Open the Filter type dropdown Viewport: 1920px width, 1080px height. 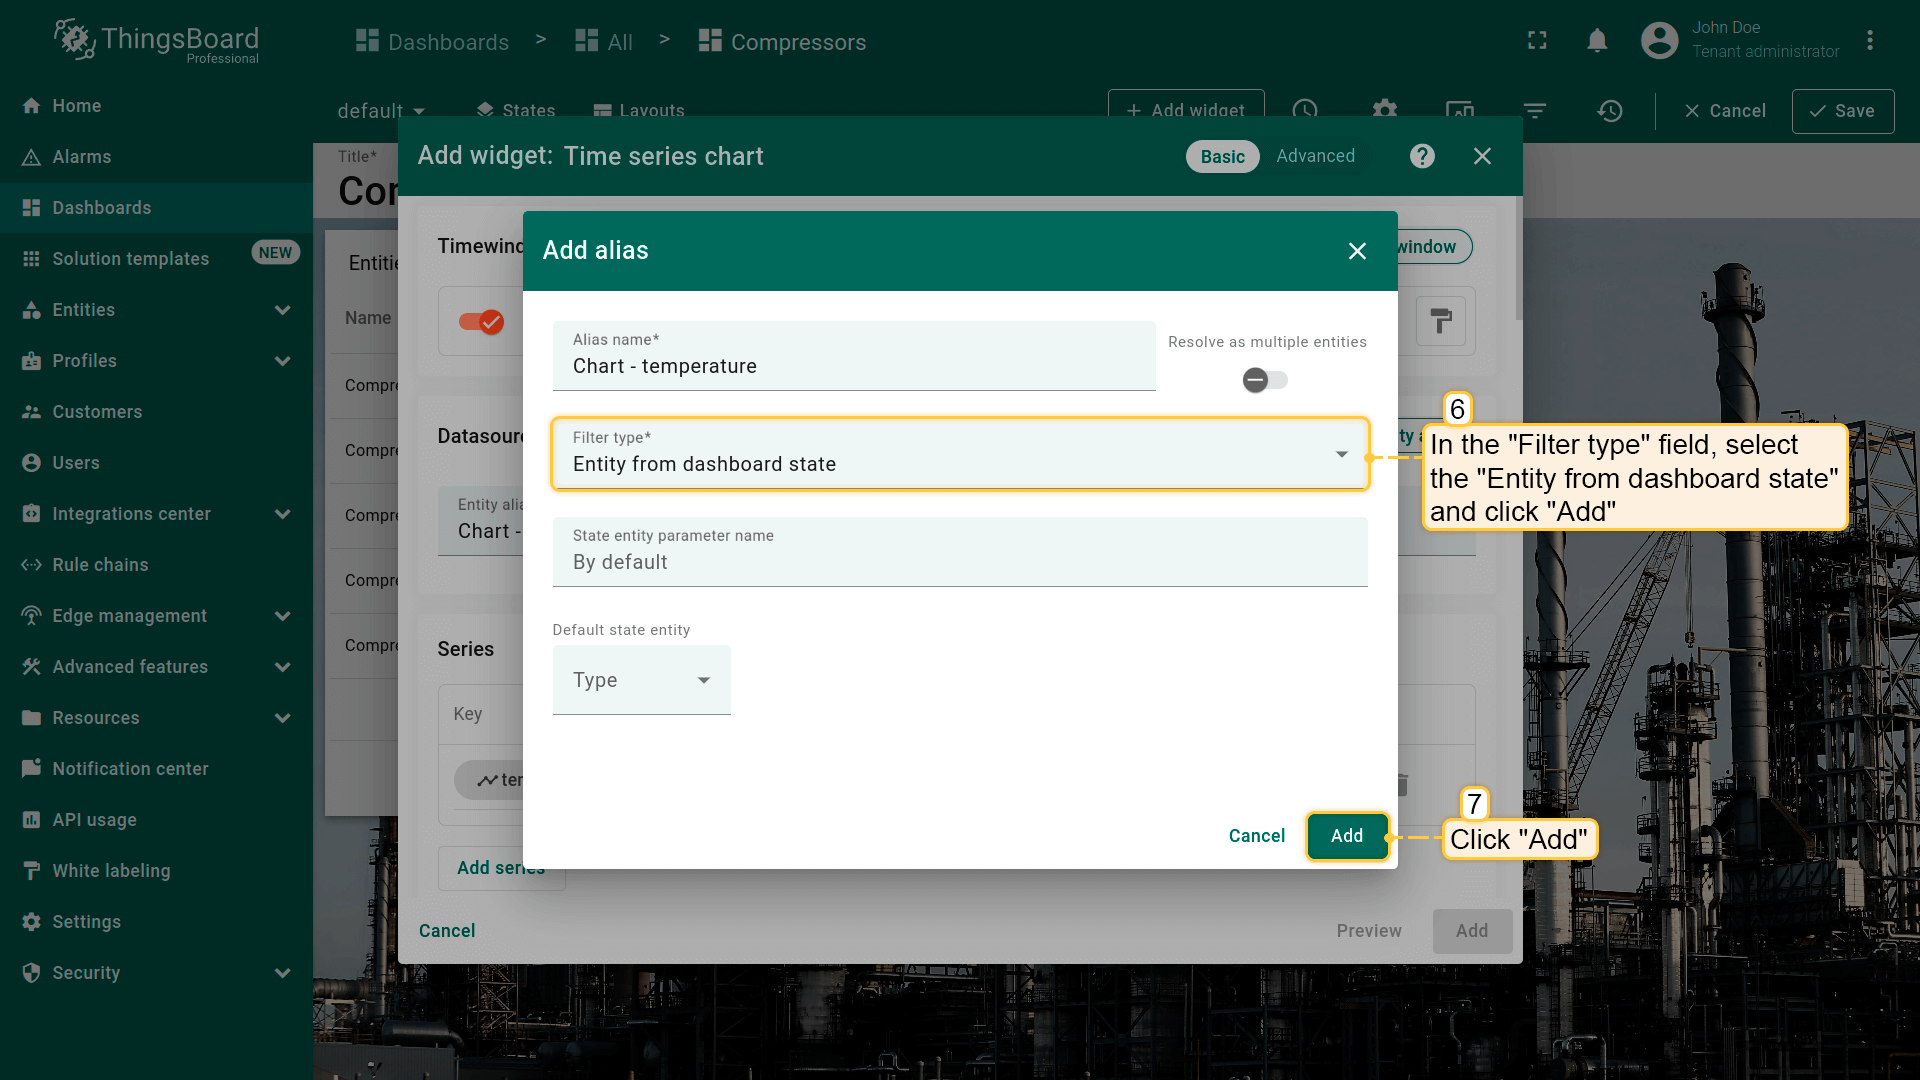pos(959,455)
